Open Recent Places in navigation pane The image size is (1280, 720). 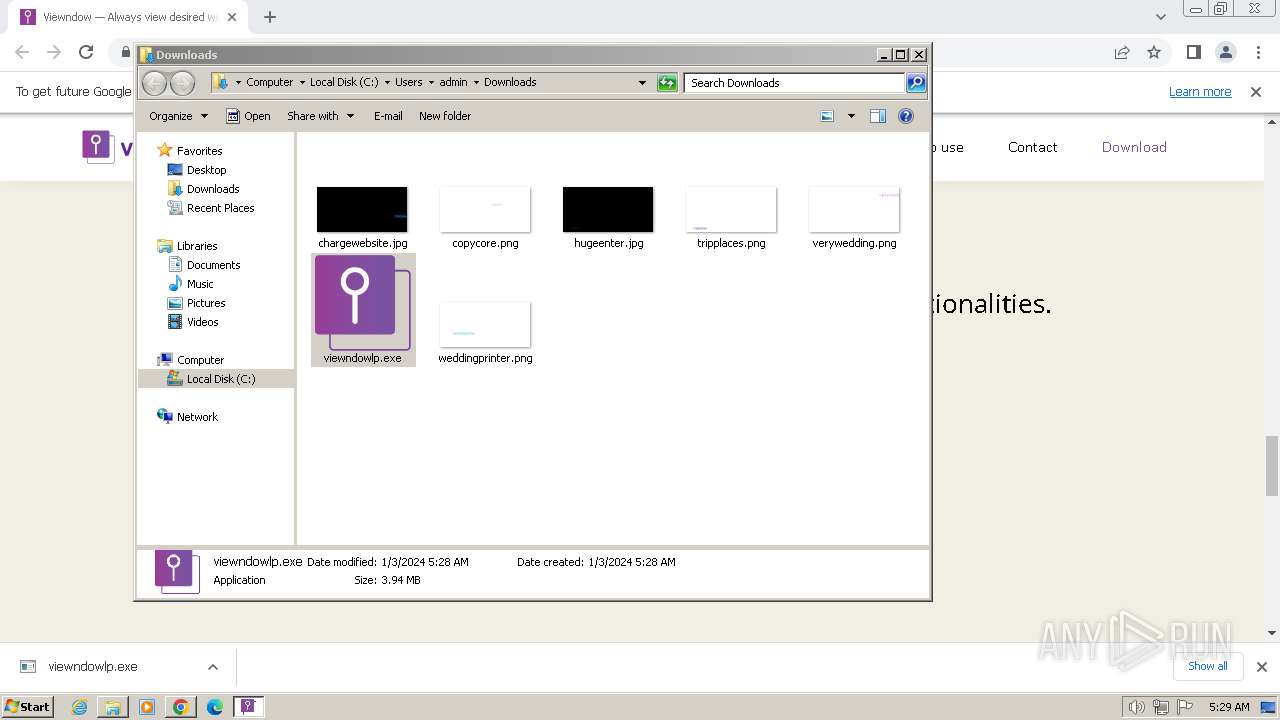tap(220, 208)
